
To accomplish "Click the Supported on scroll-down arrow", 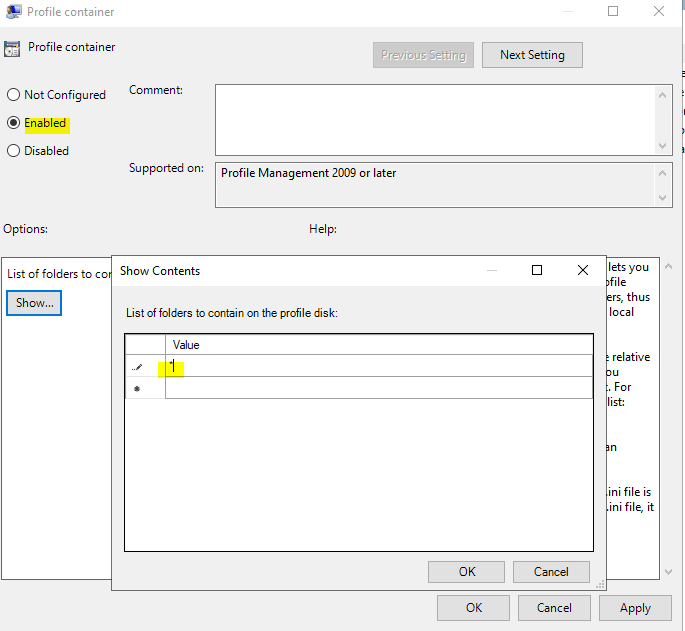I will pos(664,198).
